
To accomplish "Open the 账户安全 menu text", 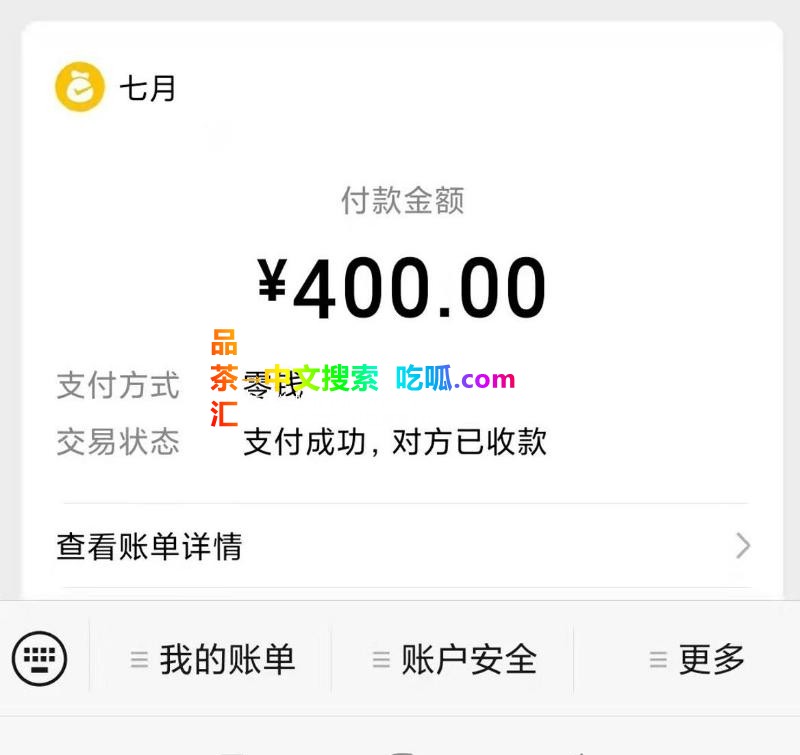I will [x=469, y=660].
